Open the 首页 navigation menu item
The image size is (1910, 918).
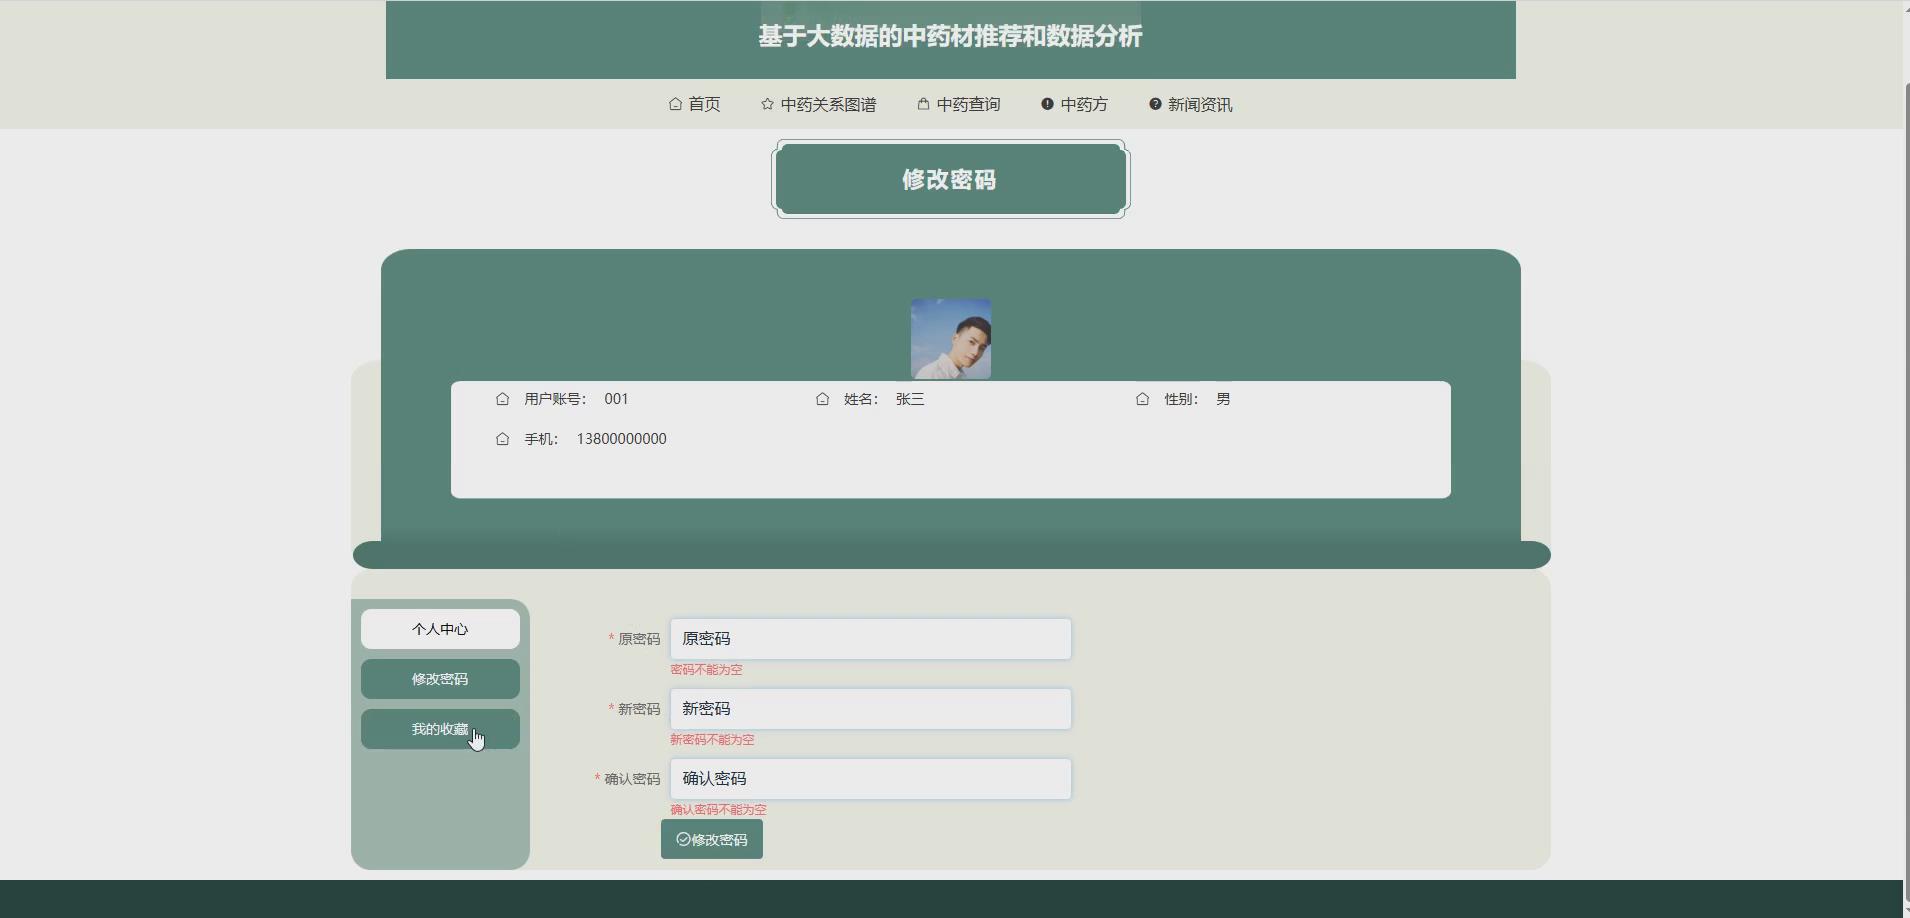point(704,104)
